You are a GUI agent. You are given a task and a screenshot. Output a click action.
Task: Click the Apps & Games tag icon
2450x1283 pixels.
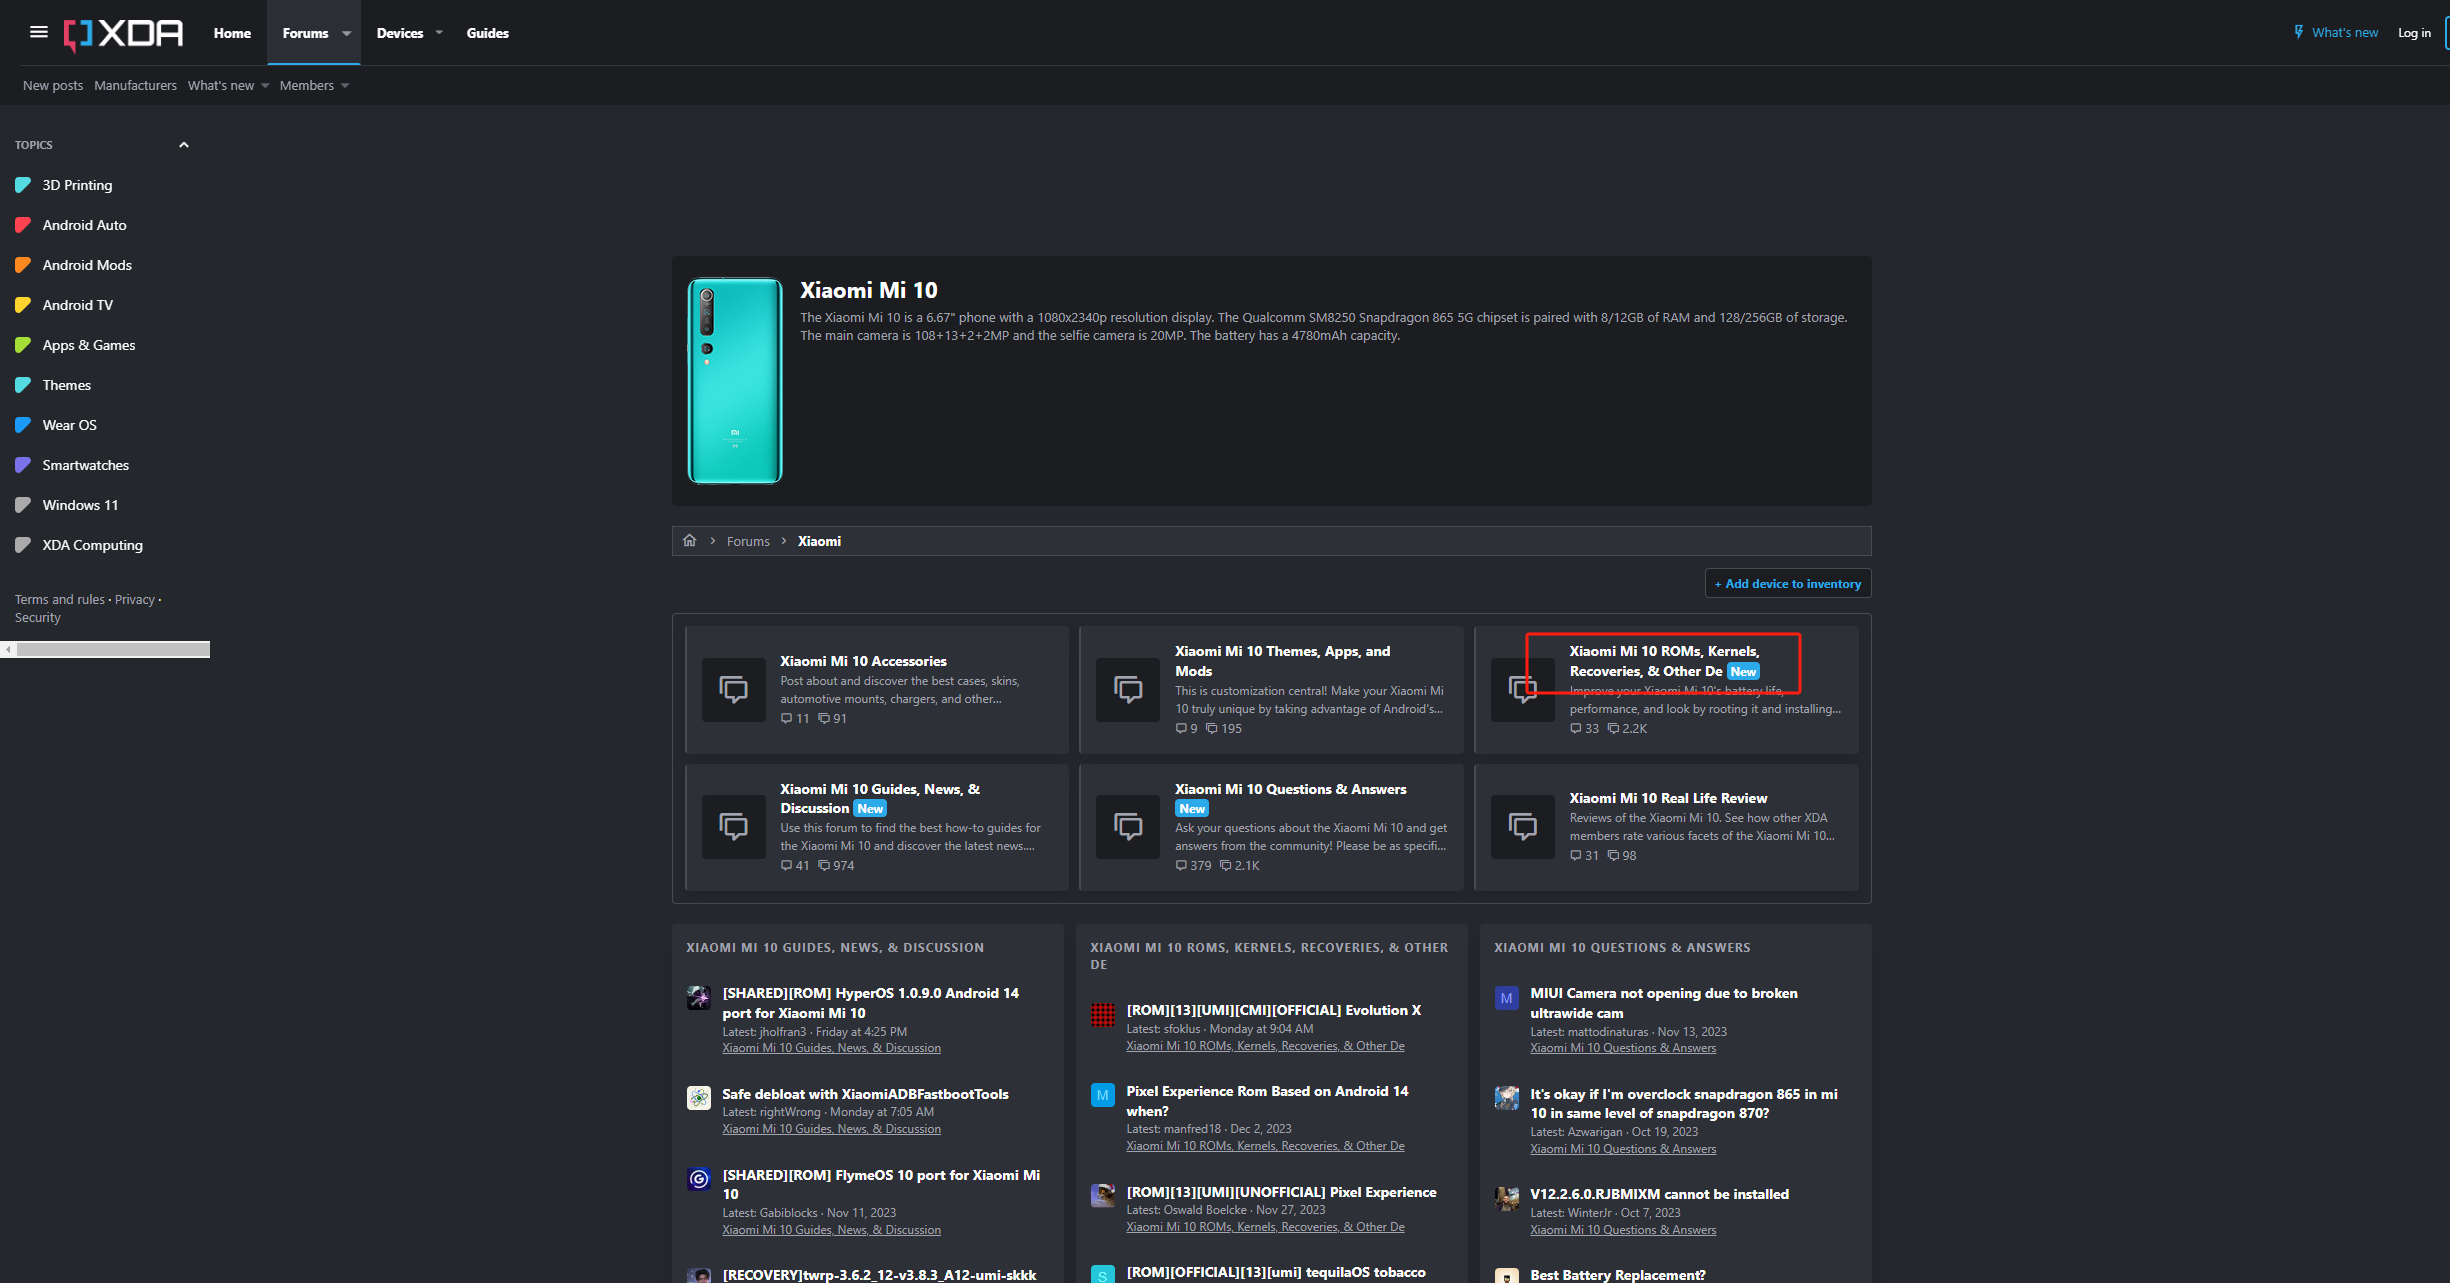23,345
